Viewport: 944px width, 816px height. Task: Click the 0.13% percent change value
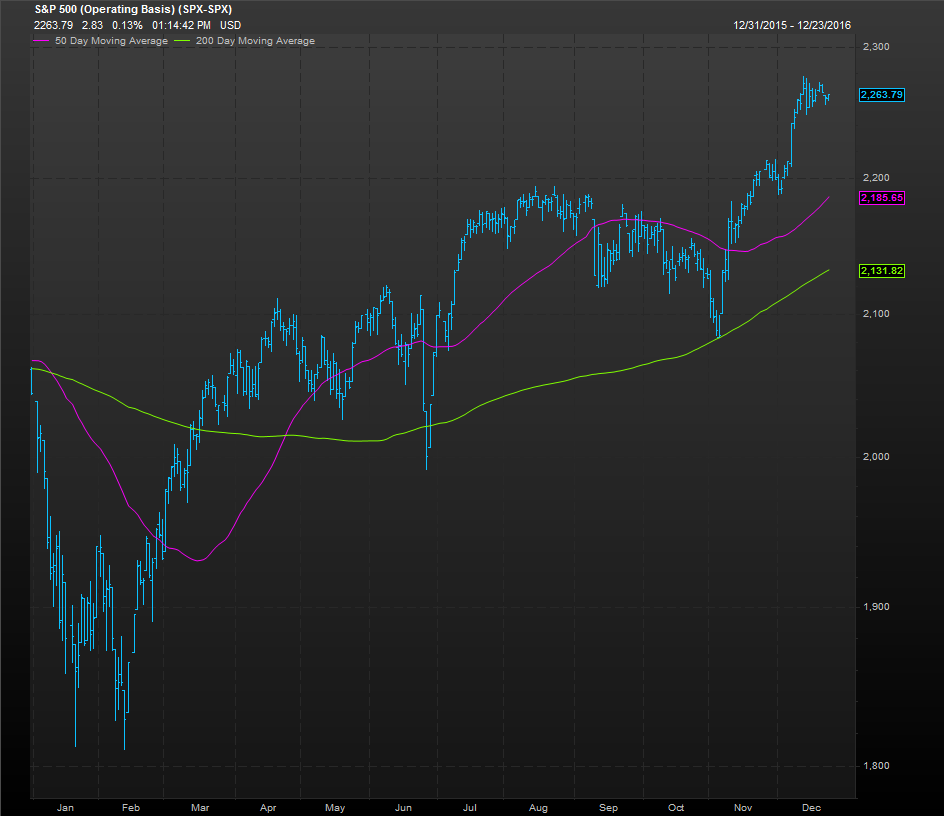pyautogui.click(x=127, y=25)
